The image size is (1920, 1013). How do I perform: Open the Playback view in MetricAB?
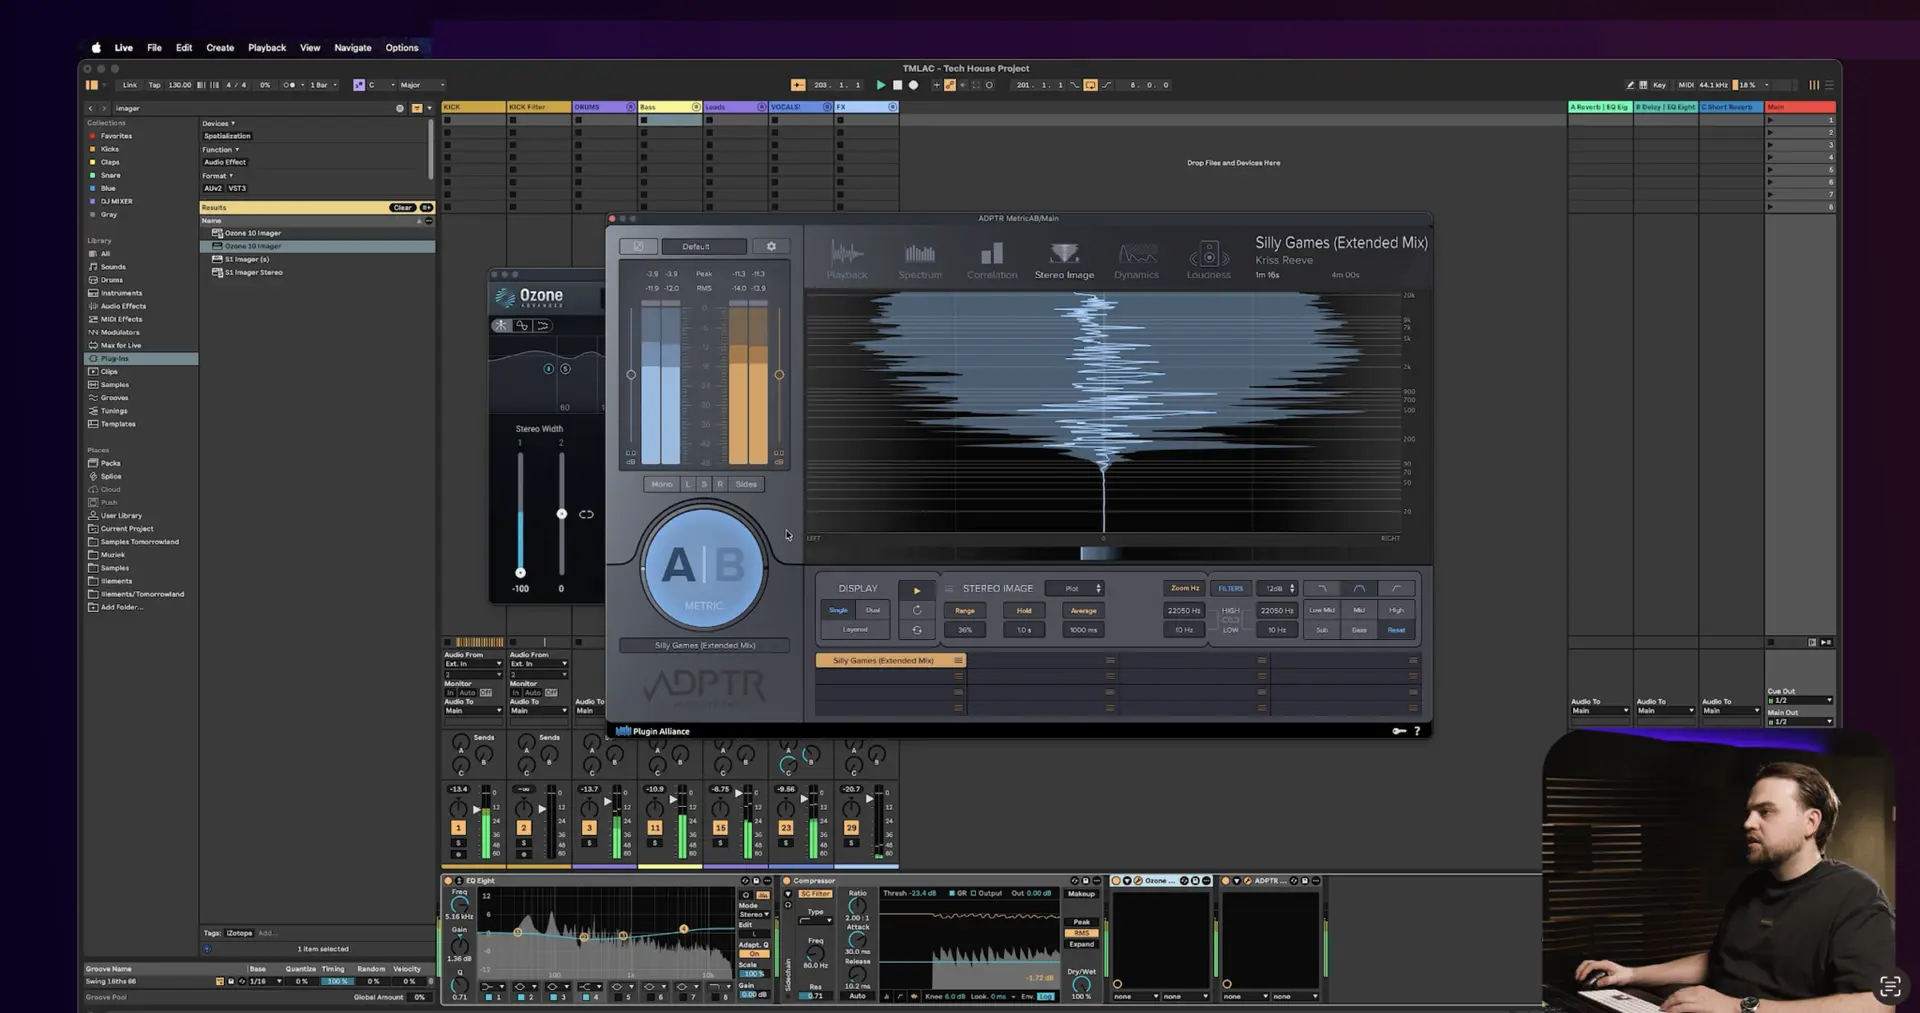[847, 260]
